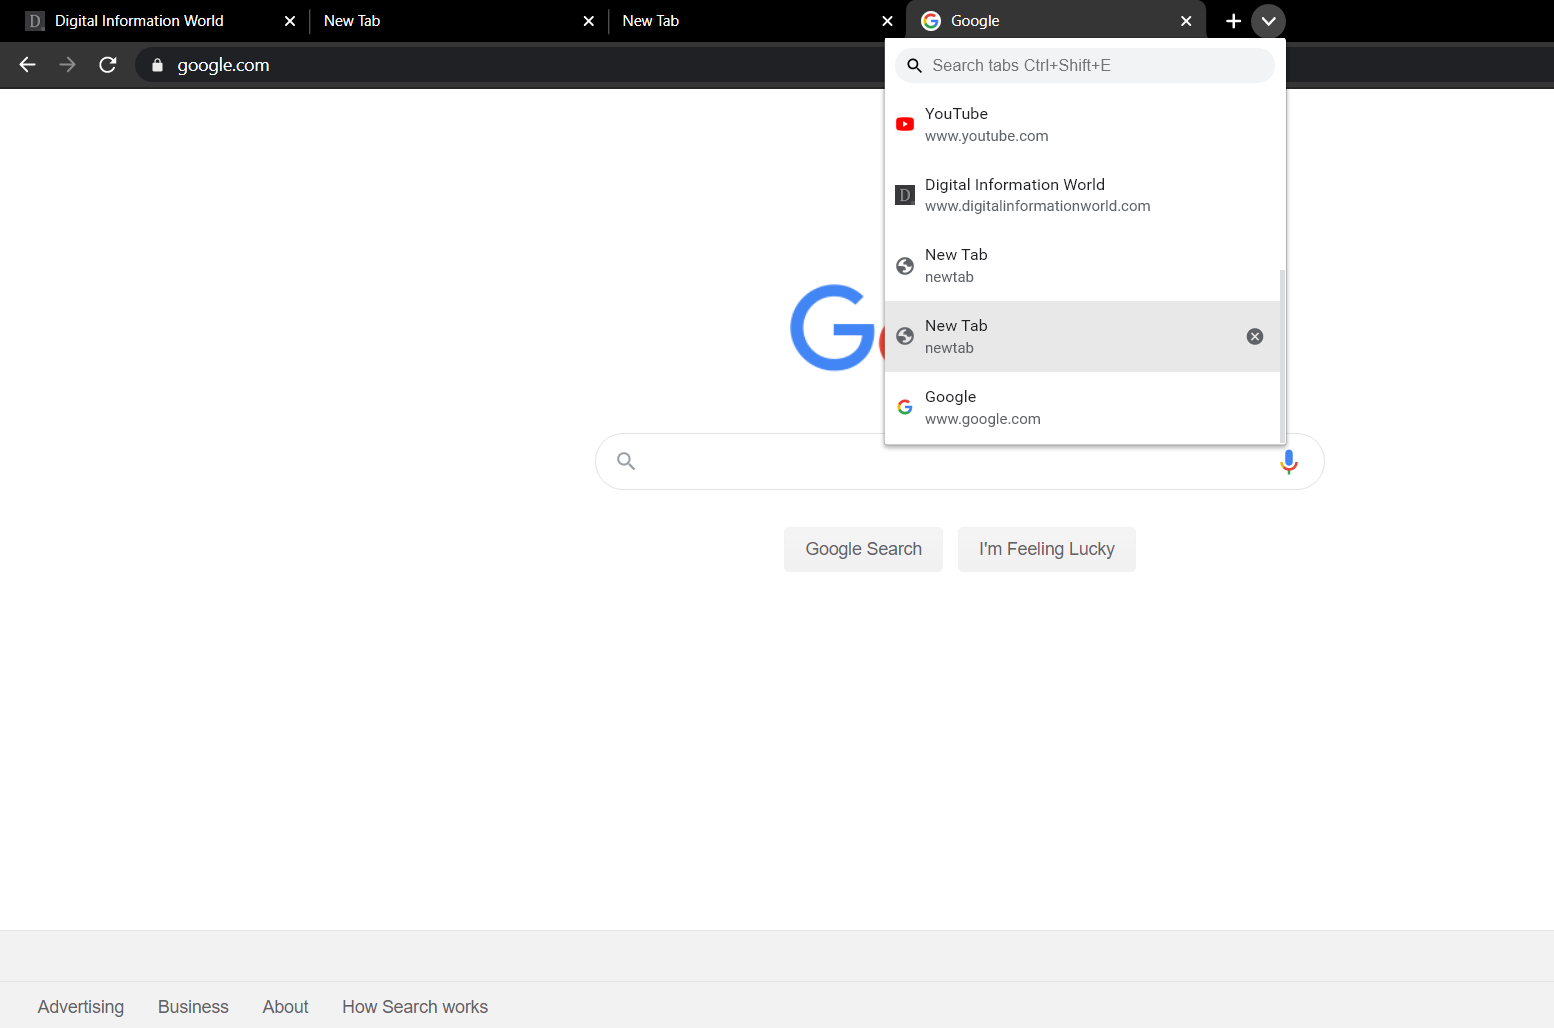Viewport: 1554px width, 1028px height.
Task: Click the padlock icon in the address bar
Action: [x=157, y=64]
